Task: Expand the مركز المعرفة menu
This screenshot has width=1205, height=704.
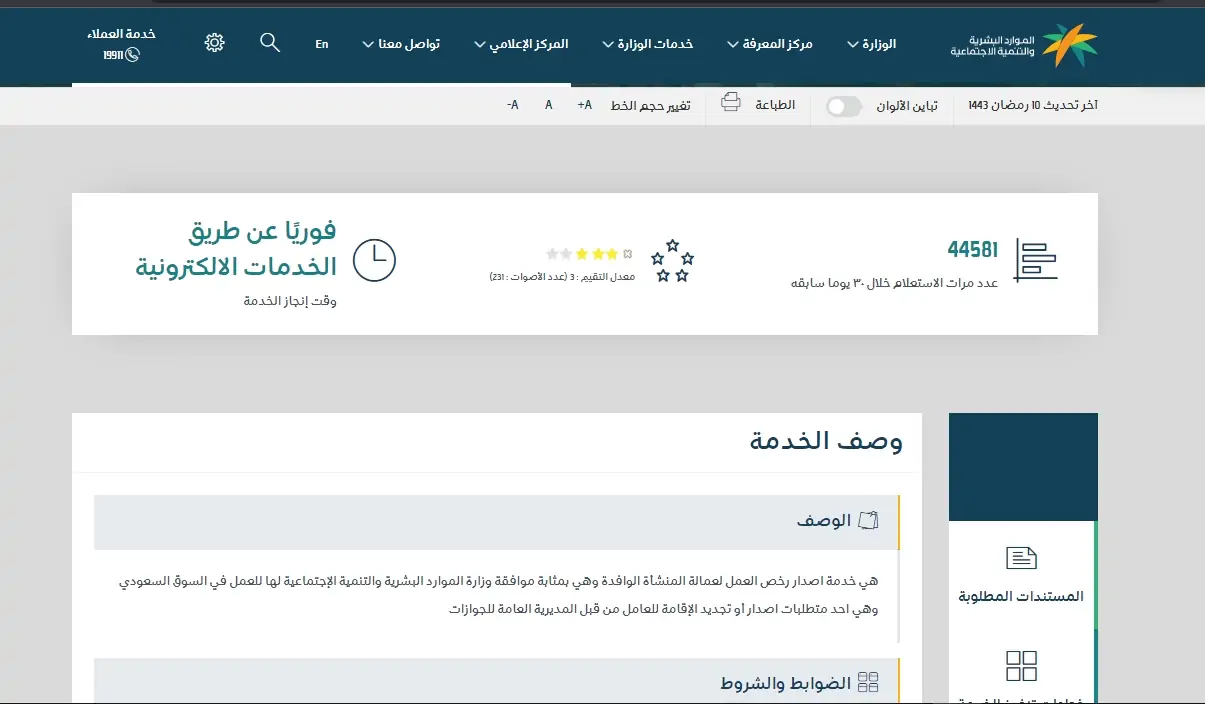Action: pos(770,44)
